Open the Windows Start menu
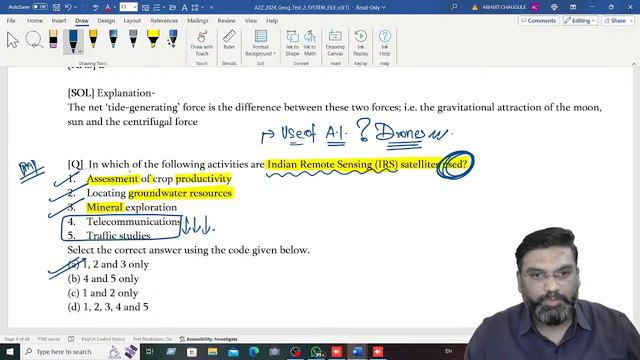 [x=10, y=351]
